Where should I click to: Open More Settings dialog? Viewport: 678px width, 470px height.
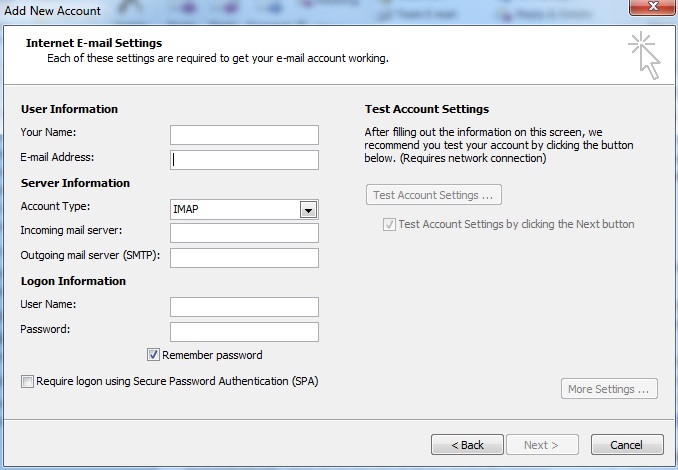click(609, 389)
